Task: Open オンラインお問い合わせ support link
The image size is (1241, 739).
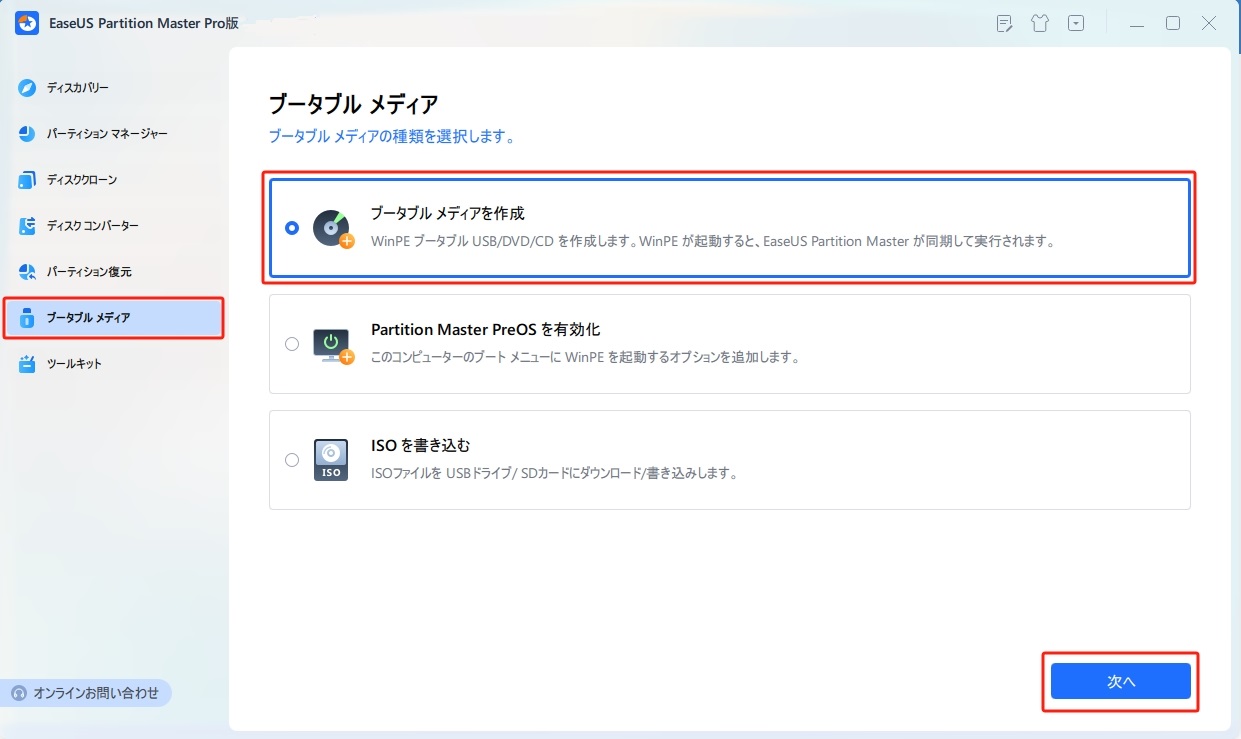Action: 86,693
